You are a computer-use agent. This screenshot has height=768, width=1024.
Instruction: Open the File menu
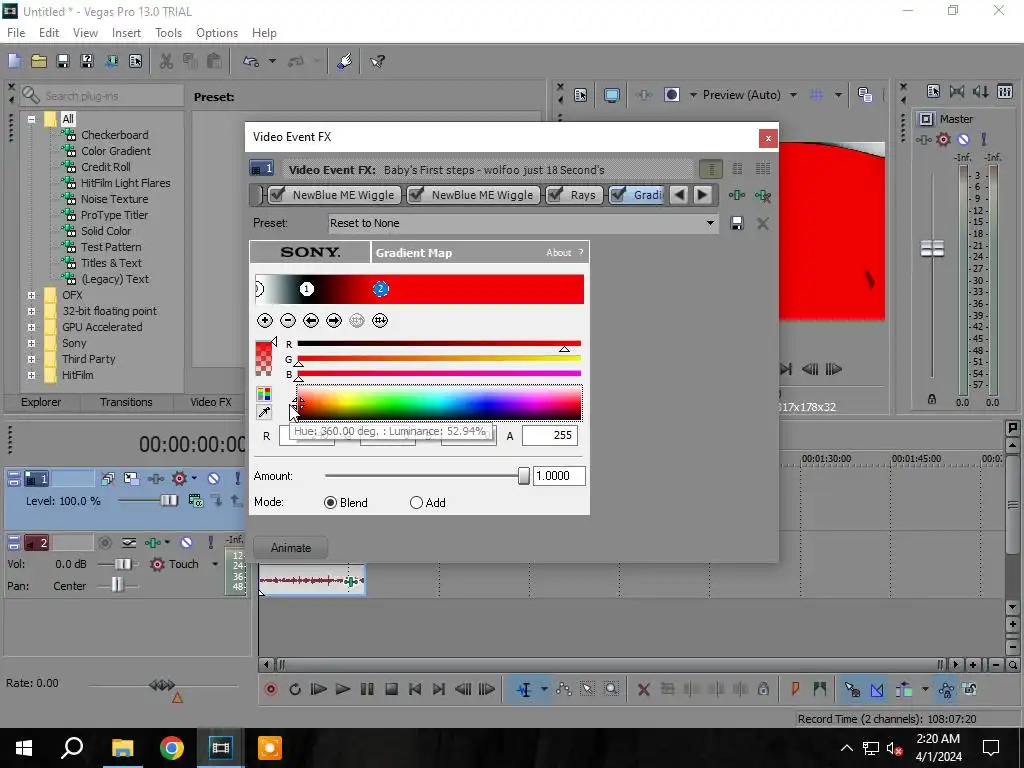pos(16,33)
